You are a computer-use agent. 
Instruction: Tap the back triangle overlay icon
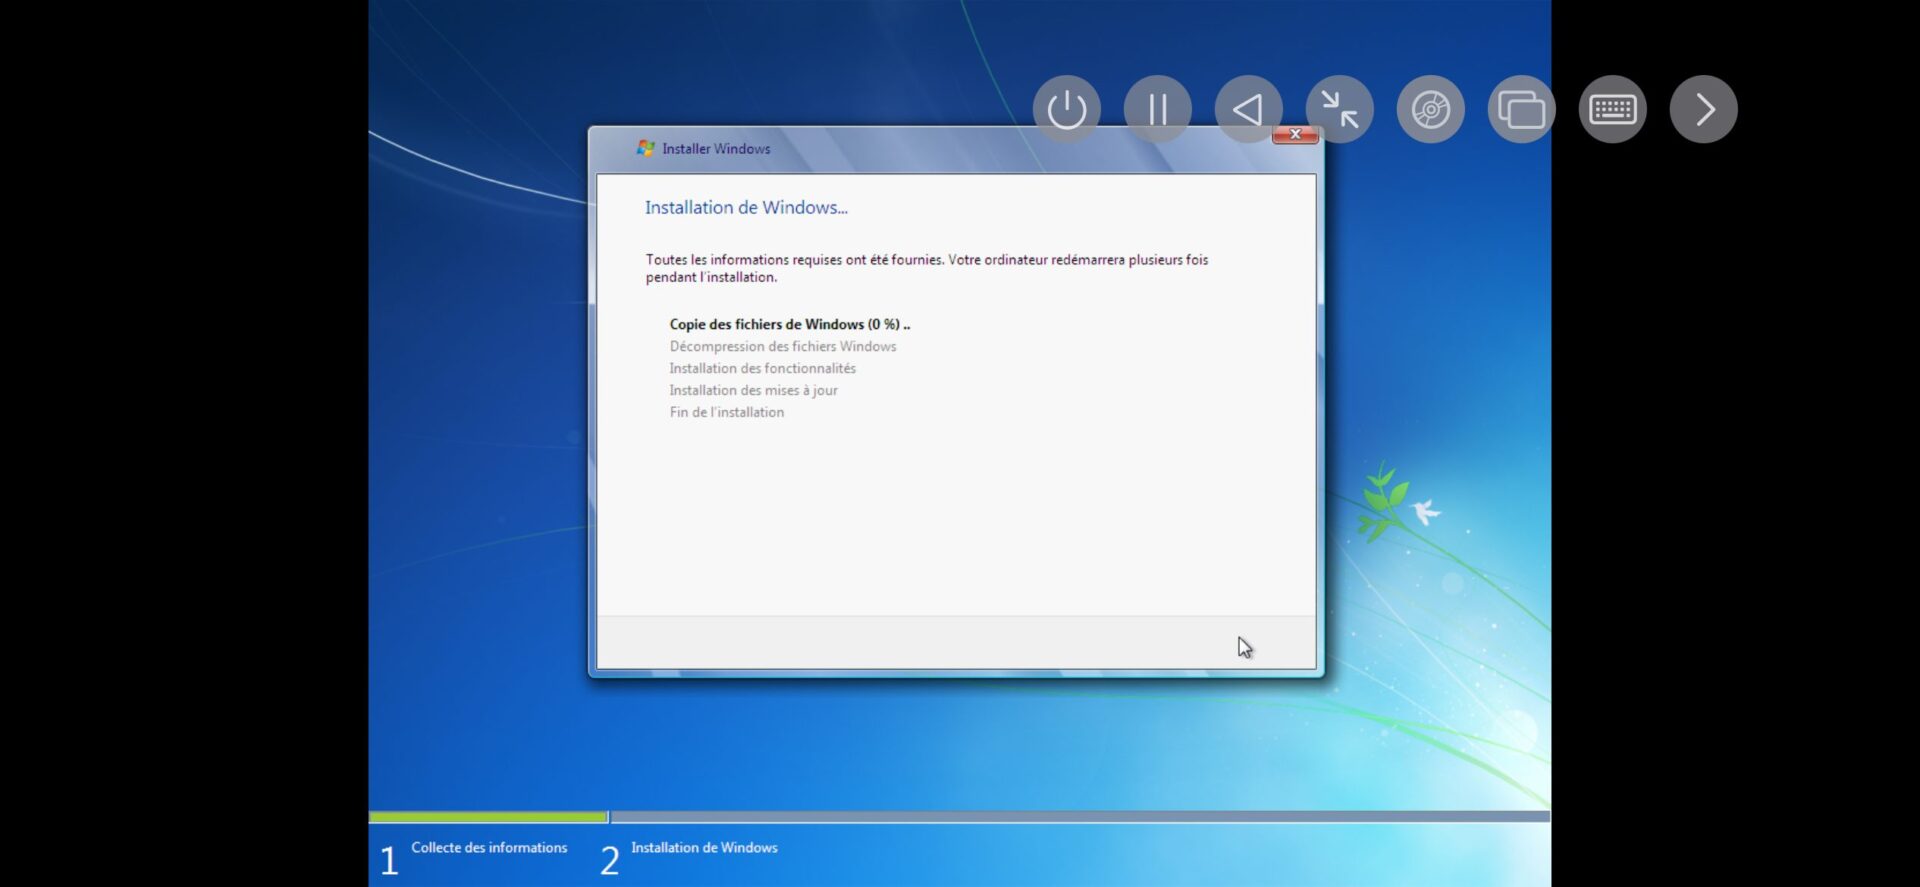1248,109
